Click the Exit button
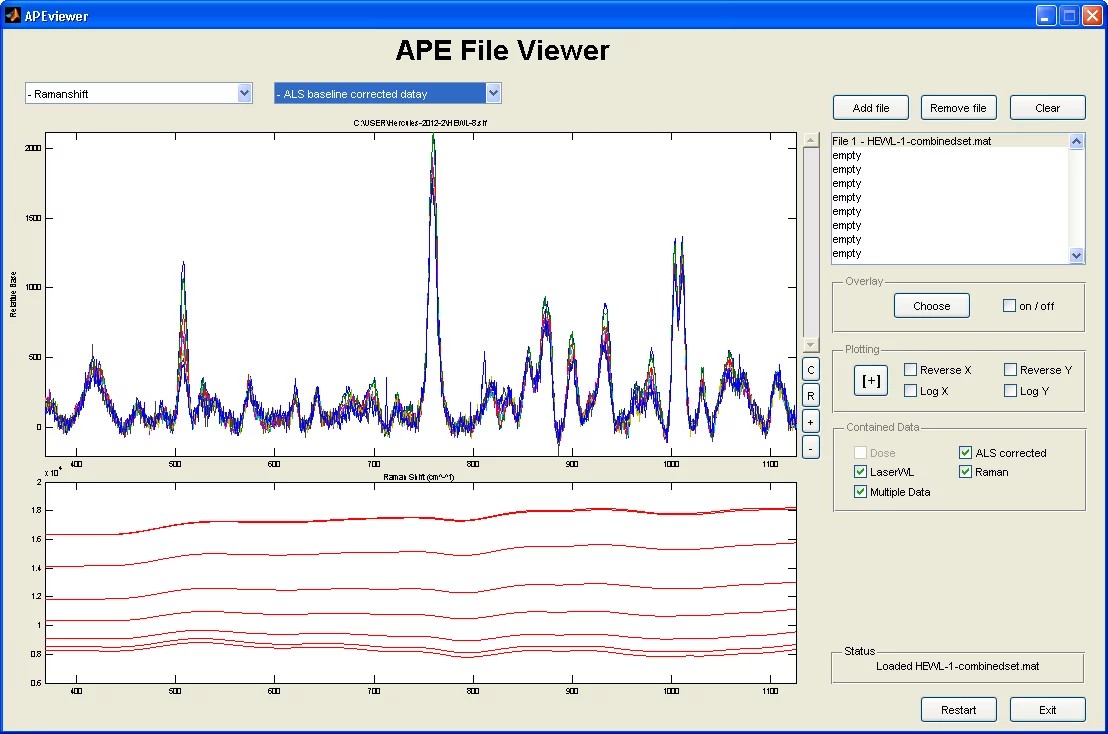The width and height of the screenshot is (1108, 734). [x=1047, y=710]
